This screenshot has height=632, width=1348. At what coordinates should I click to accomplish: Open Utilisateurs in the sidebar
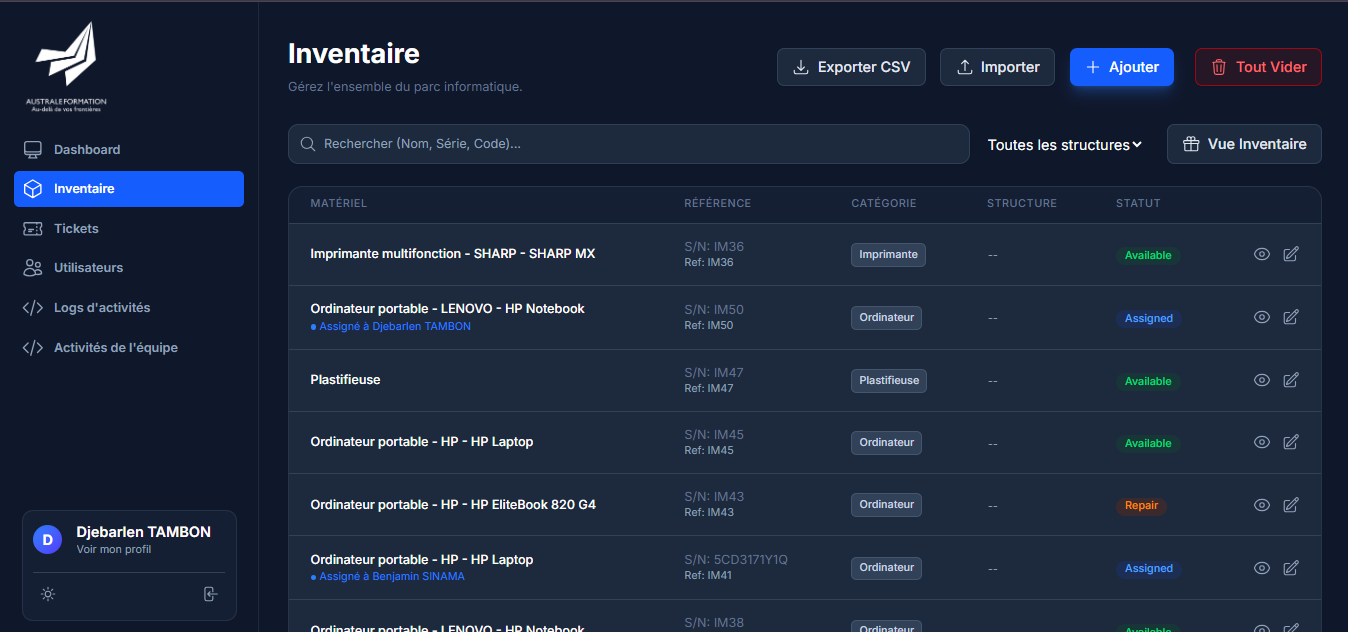tap(129, 268)
